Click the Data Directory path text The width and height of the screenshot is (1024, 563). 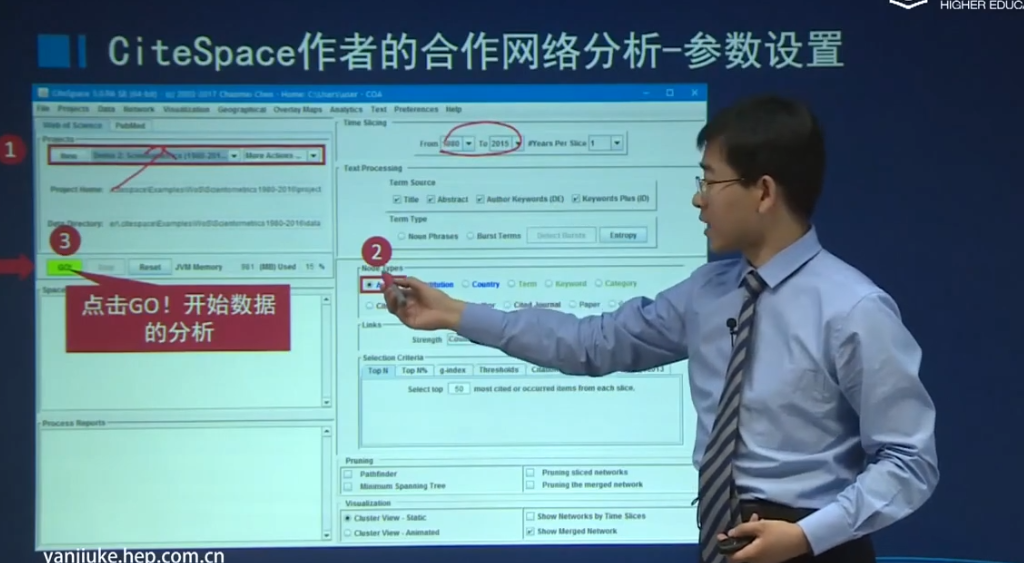[215, 223]
